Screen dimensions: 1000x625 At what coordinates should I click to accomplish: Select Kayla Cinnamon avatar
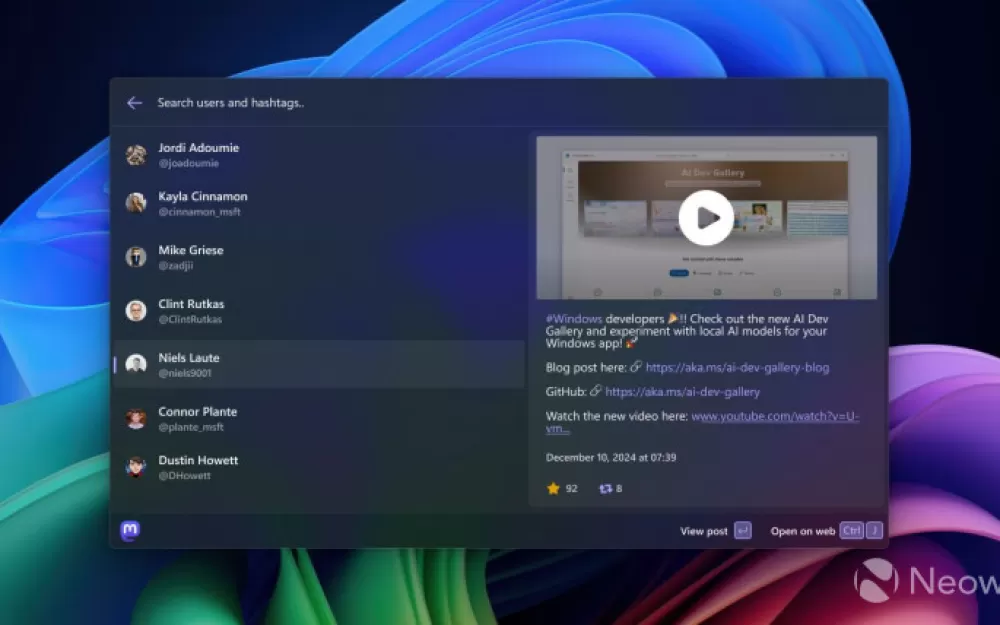pyautogui.click(x=136, y=203)
